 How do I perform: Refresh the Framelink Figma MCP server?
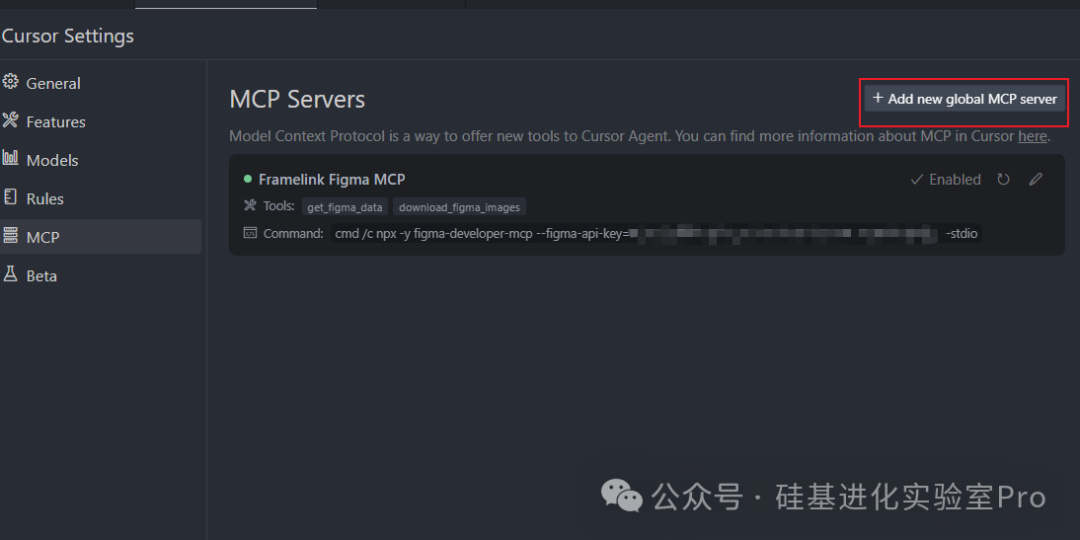click(1003, 180)
